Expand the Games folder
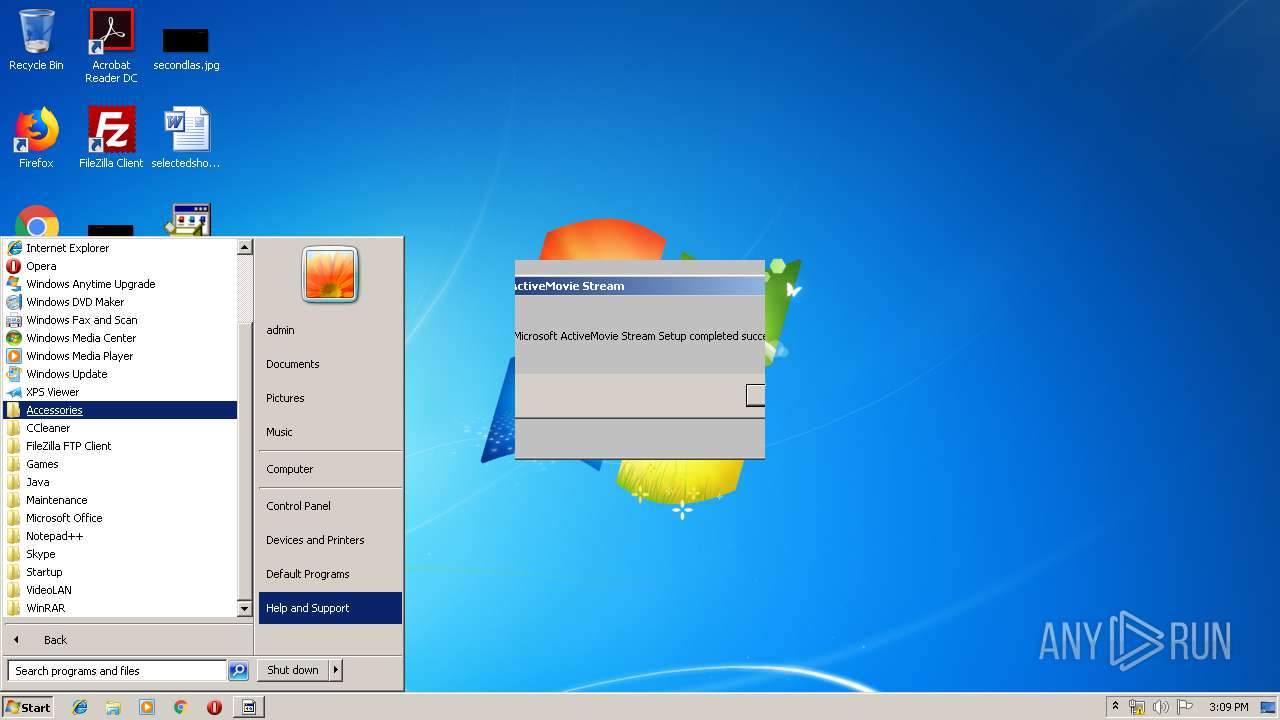Image resolution: width=1280 pixels, height=720 pixels. pos(120,464)
